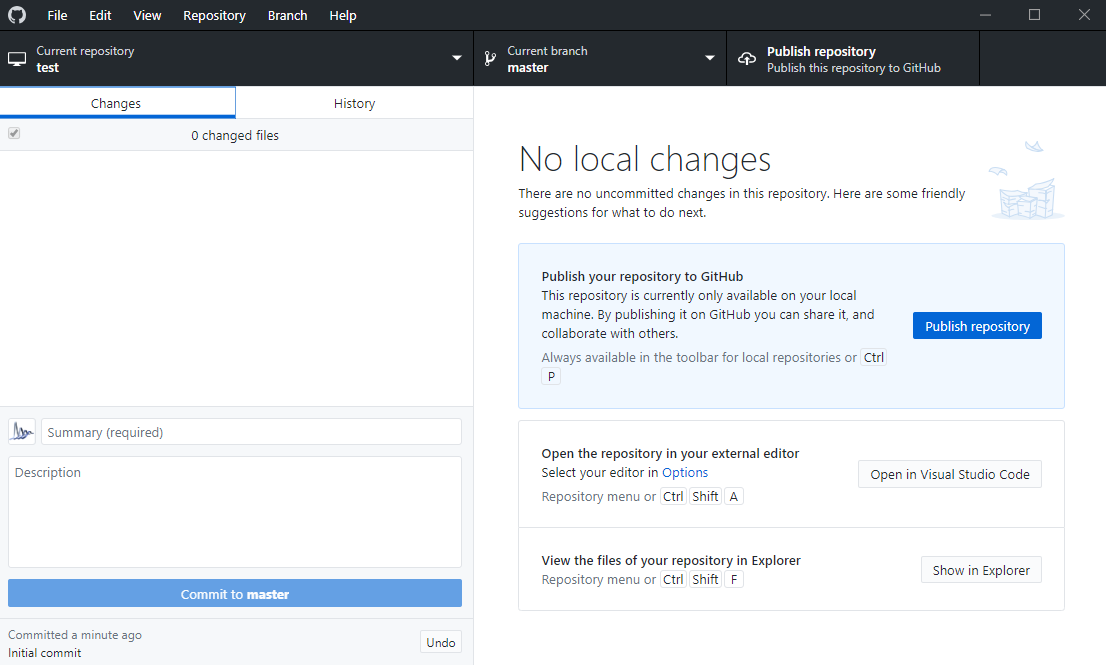The width and height of the screenshot is (1106, 665).
Task: Click the git branch icon
Action: coord(490,59)
